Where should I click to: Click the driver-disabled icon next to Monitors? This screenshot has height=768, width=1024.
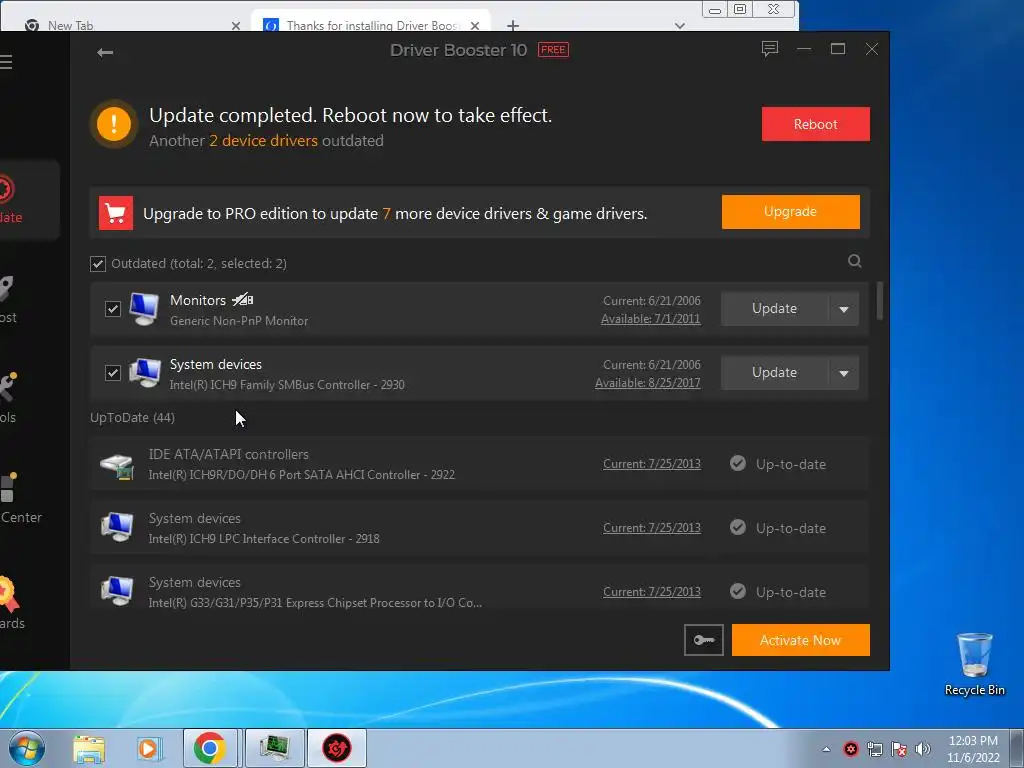242,300
